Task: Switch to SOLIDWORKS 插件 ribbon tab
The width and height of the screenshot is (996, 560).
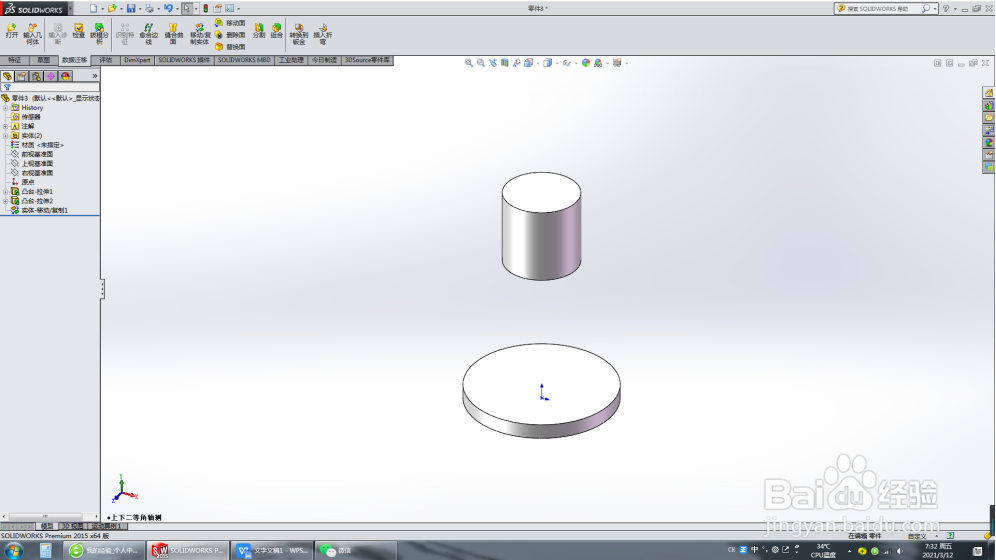Action: point(184,60)
